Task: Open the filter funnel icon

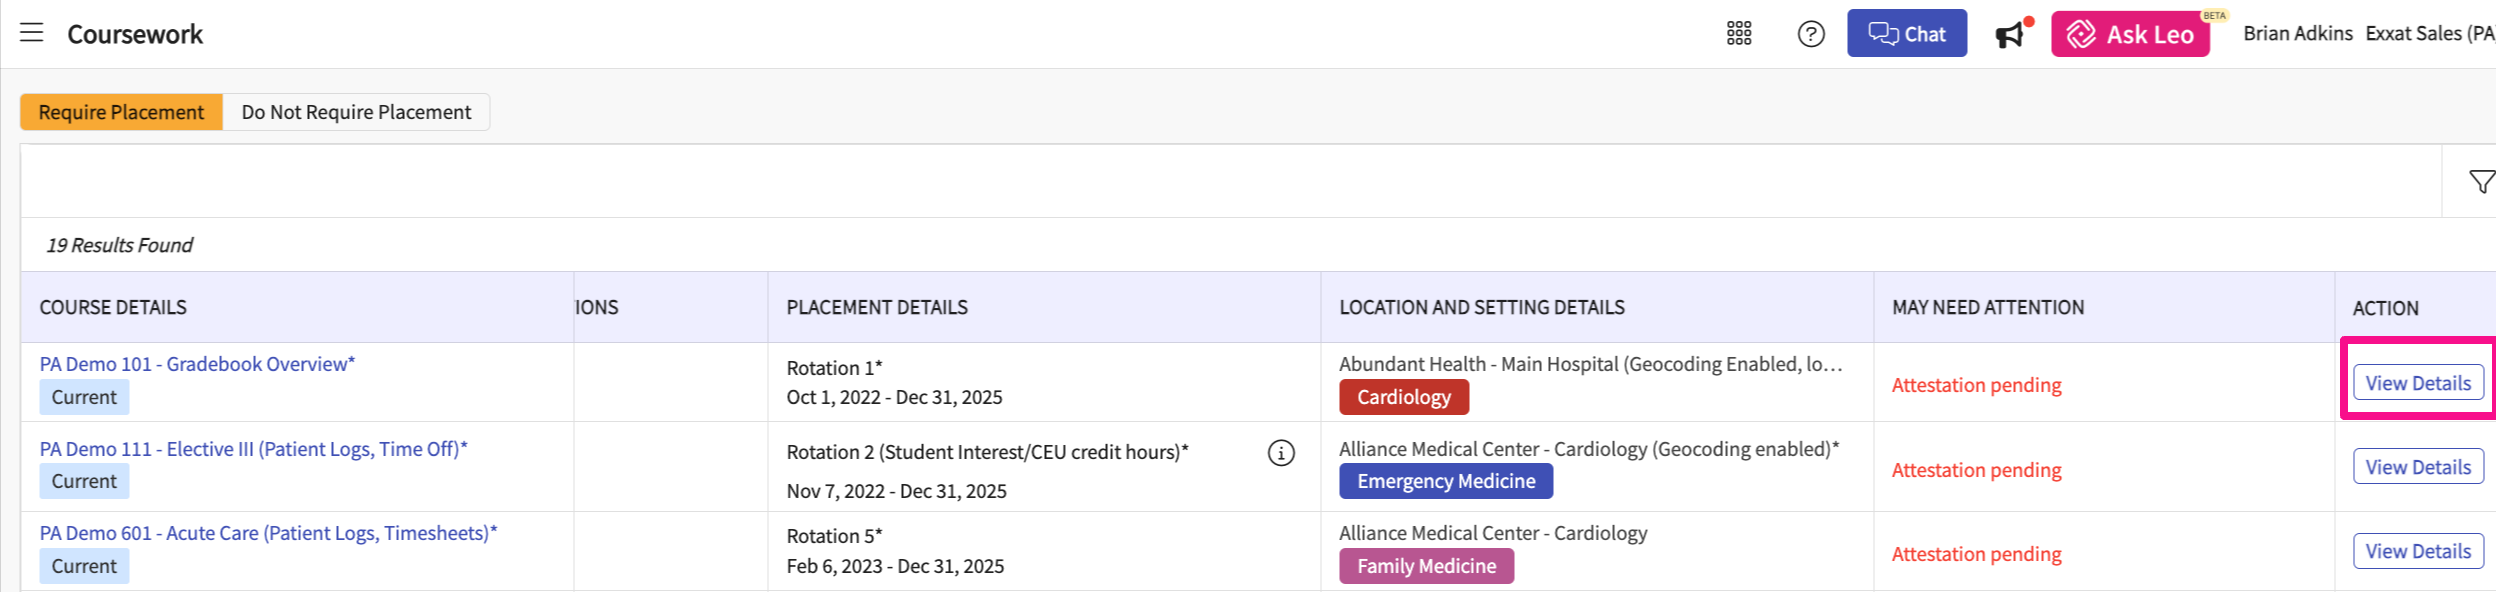Action: pyautogui.click(x=2481, y=182)
